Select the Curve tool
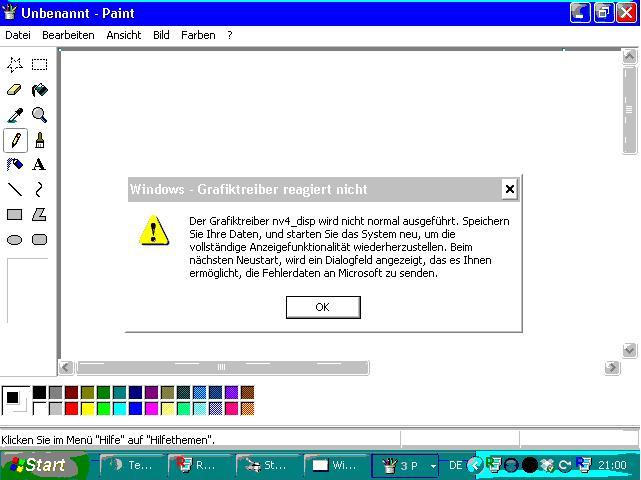 [x=39, y=189]
